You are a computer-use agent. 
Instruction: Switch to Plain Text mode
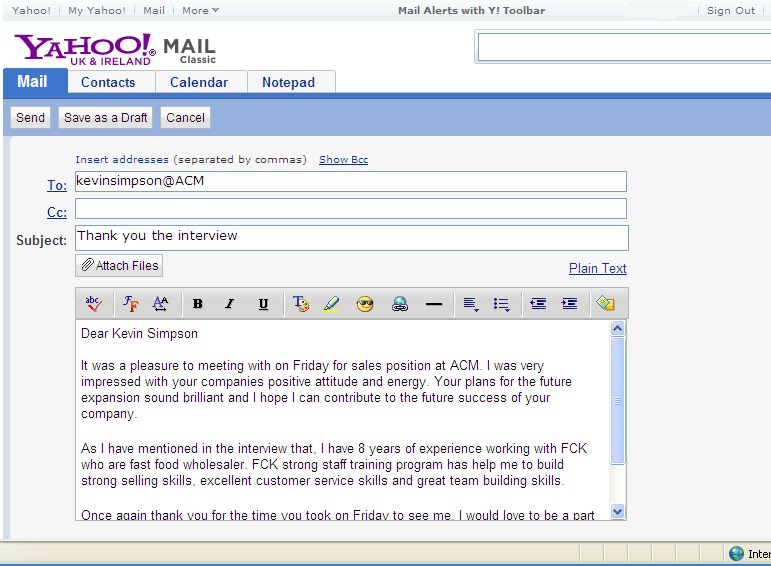597,268
